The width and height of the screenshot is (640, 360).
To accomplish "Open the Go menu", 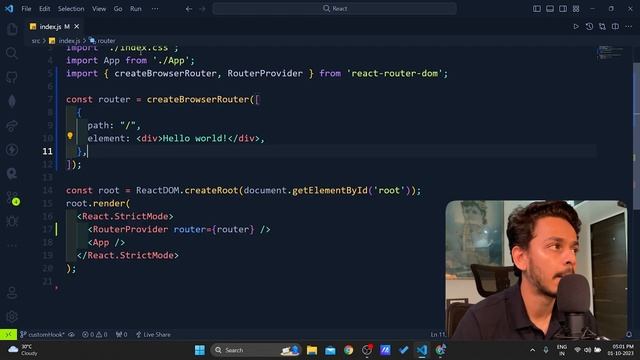I will coord(118,9).
